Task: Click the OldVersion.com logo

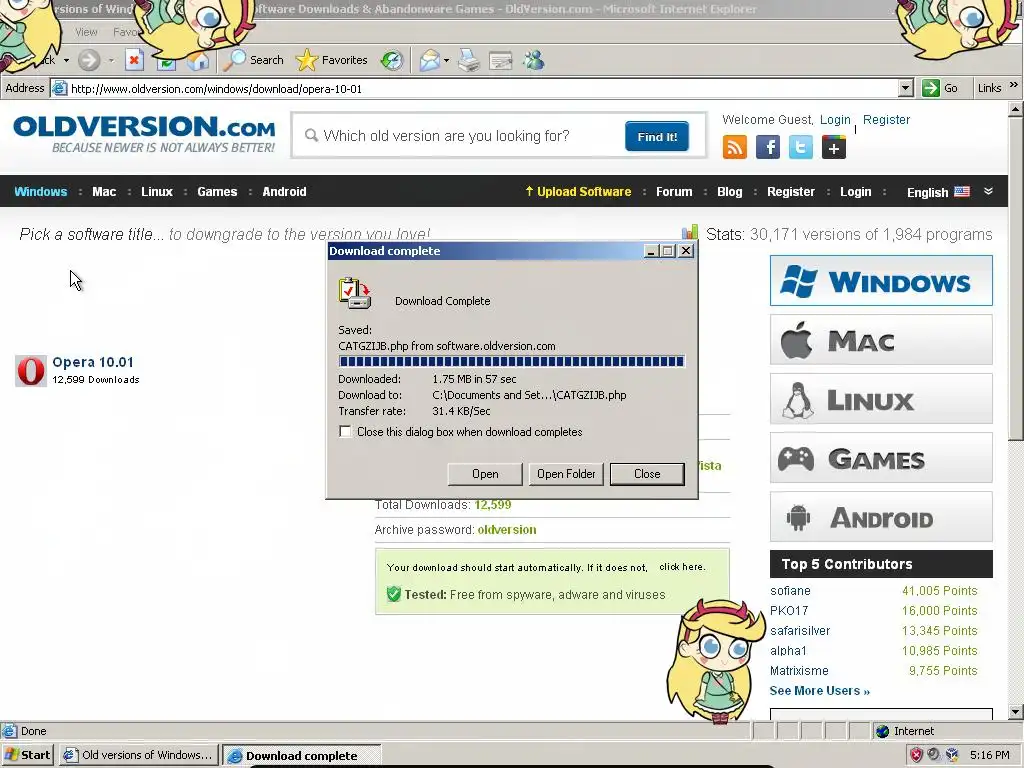Action: (x=144, y=135)
